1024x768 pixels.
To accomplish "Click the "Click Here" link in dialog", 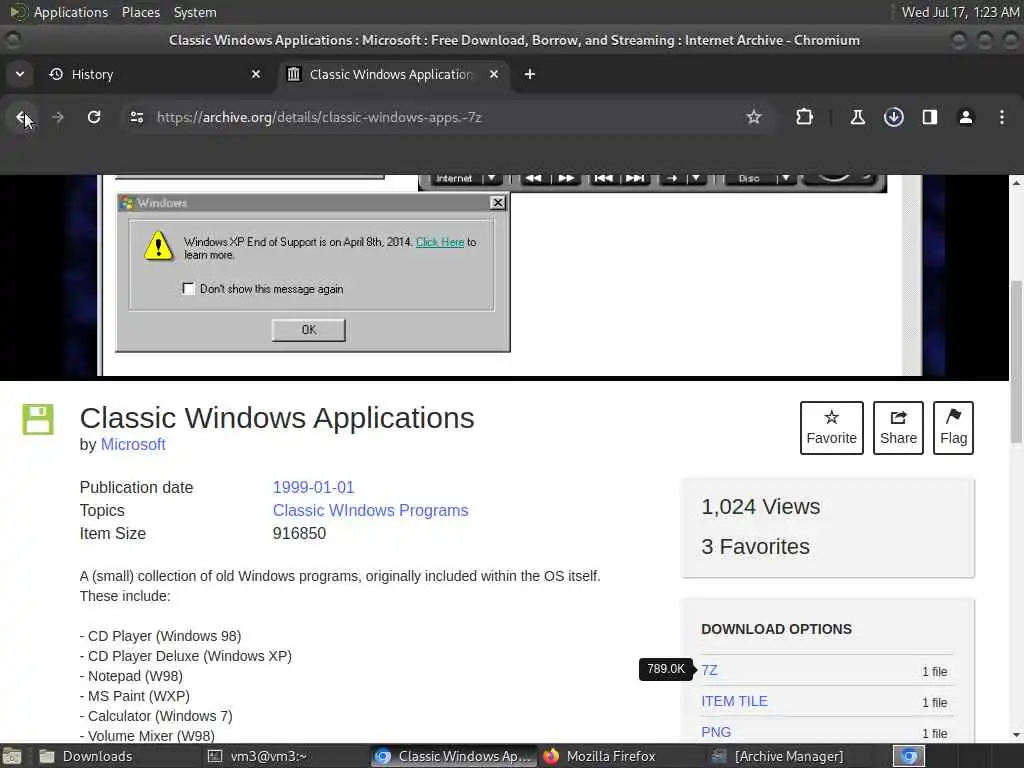I will click(440, 242).
